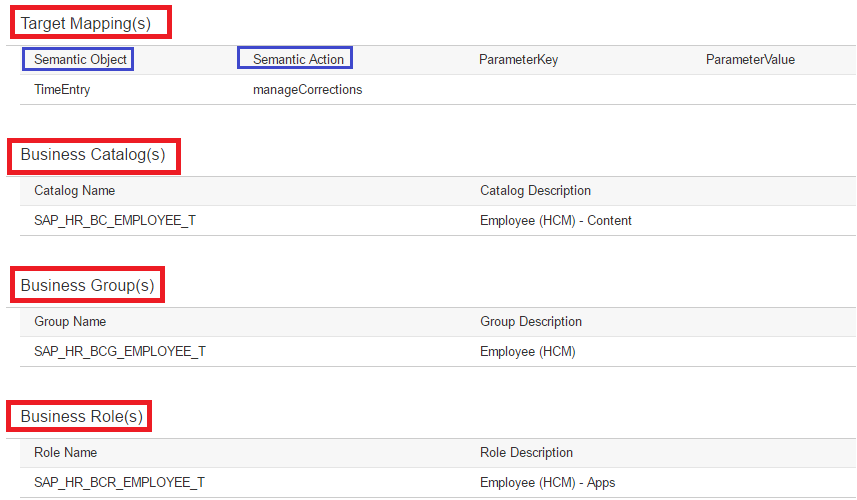The height and width of the screenshot is (500, 857).
Task: Click the Group Name column header
Action: click(70, 322)
